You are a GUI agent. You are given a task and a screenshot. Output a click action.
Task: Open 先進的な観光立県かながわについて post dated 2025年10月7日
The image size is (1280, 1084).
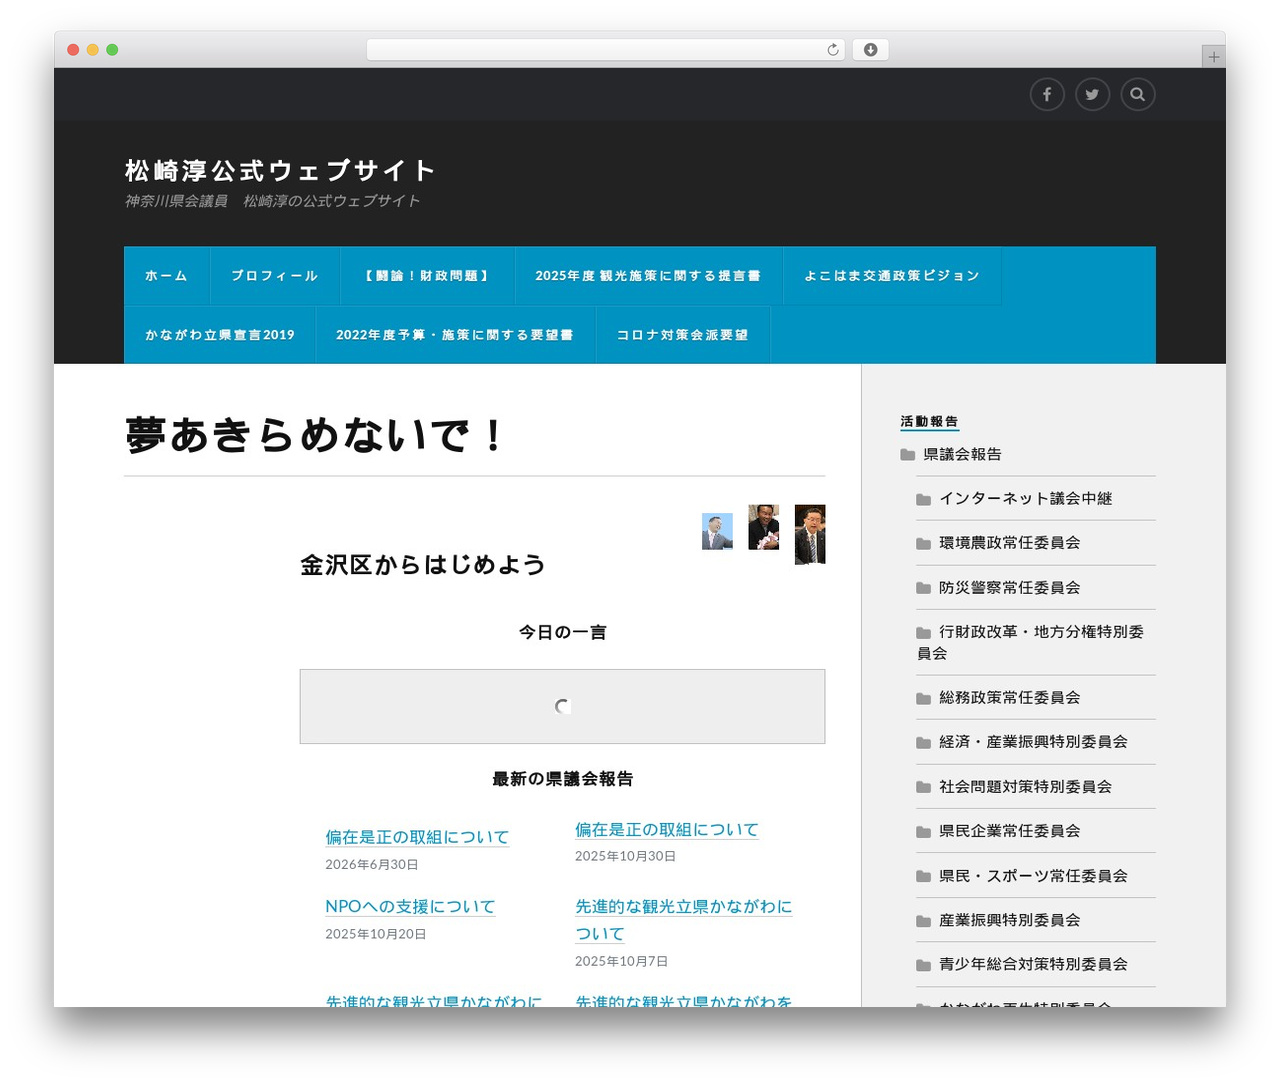(684, 920)
